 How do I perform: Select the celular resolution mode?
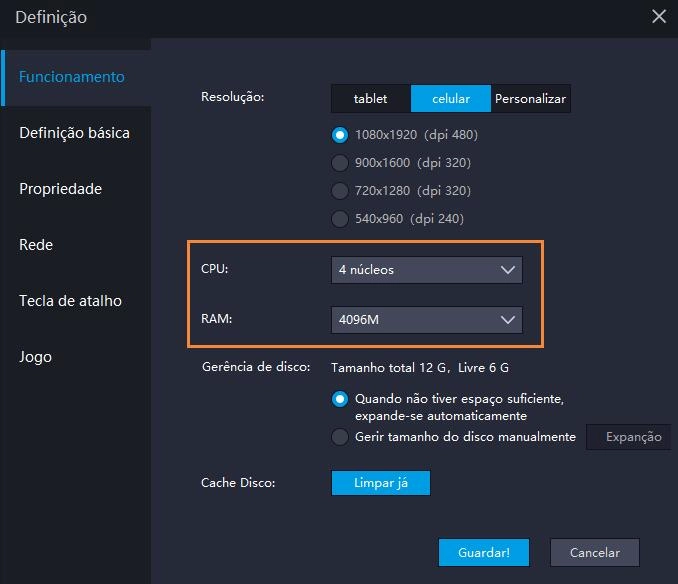451,99
